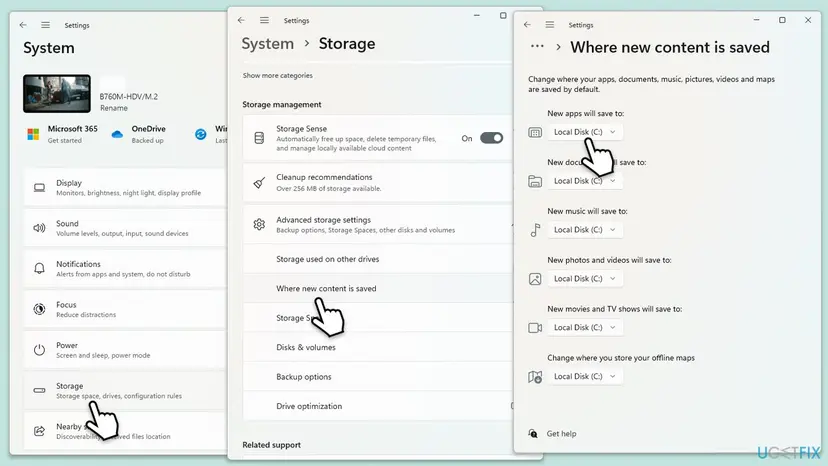Click back arrow in Where new content window
Viewport: 828px width, 466px height.
527,25
